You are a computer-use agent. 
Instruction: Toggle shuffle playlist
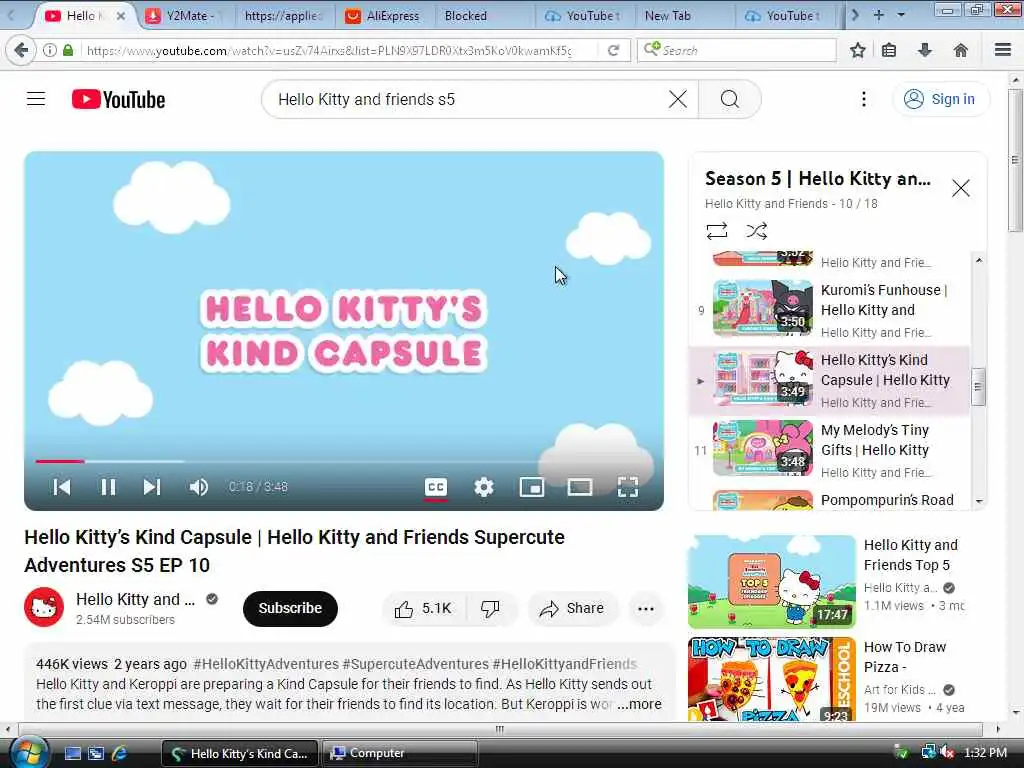(x=756, y=231)
